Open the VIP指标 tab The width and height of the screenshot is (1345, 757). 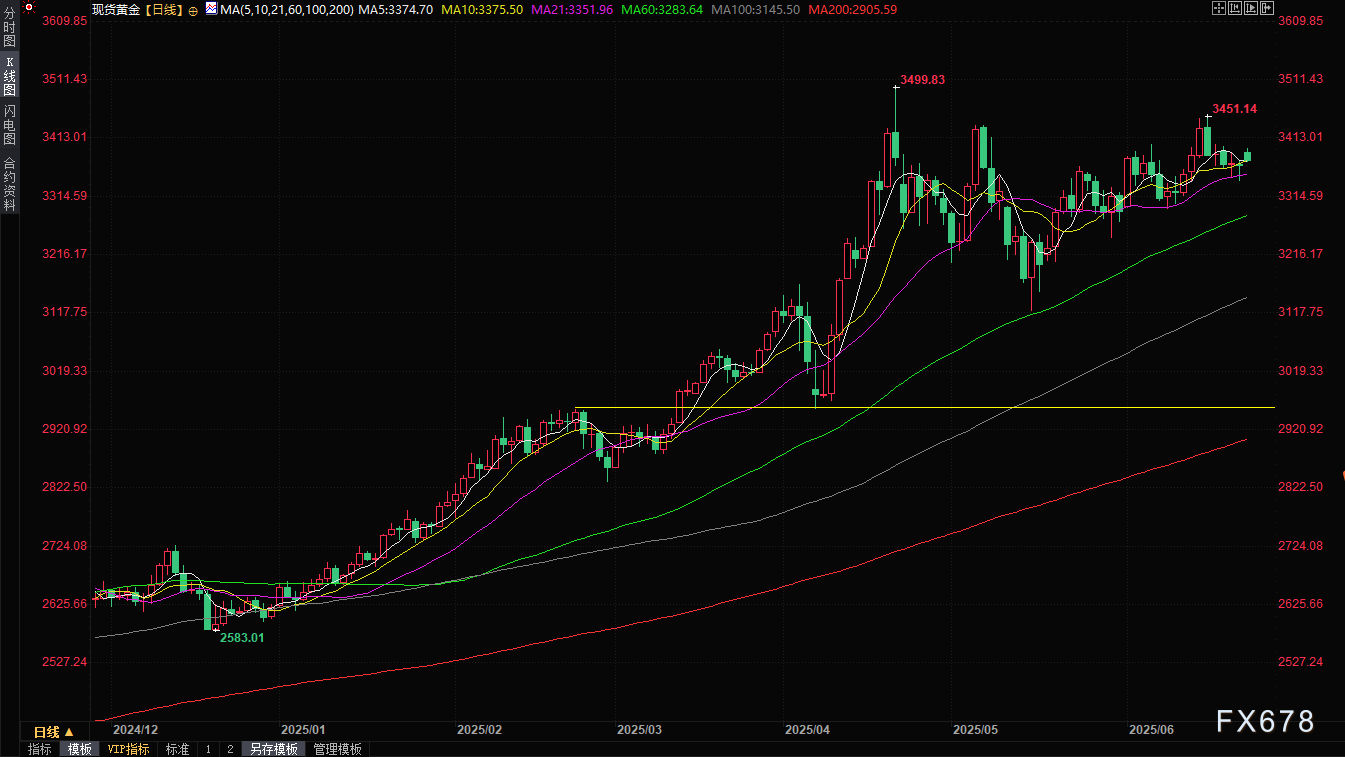click(x=128, y=749)
